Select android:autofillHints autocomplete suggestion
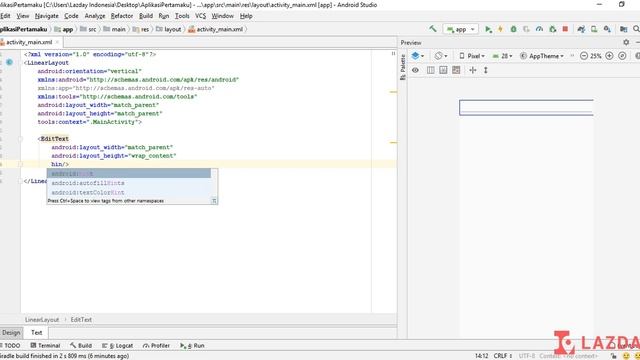The height and width of the screenshot is (360, 640). (129, 183)
